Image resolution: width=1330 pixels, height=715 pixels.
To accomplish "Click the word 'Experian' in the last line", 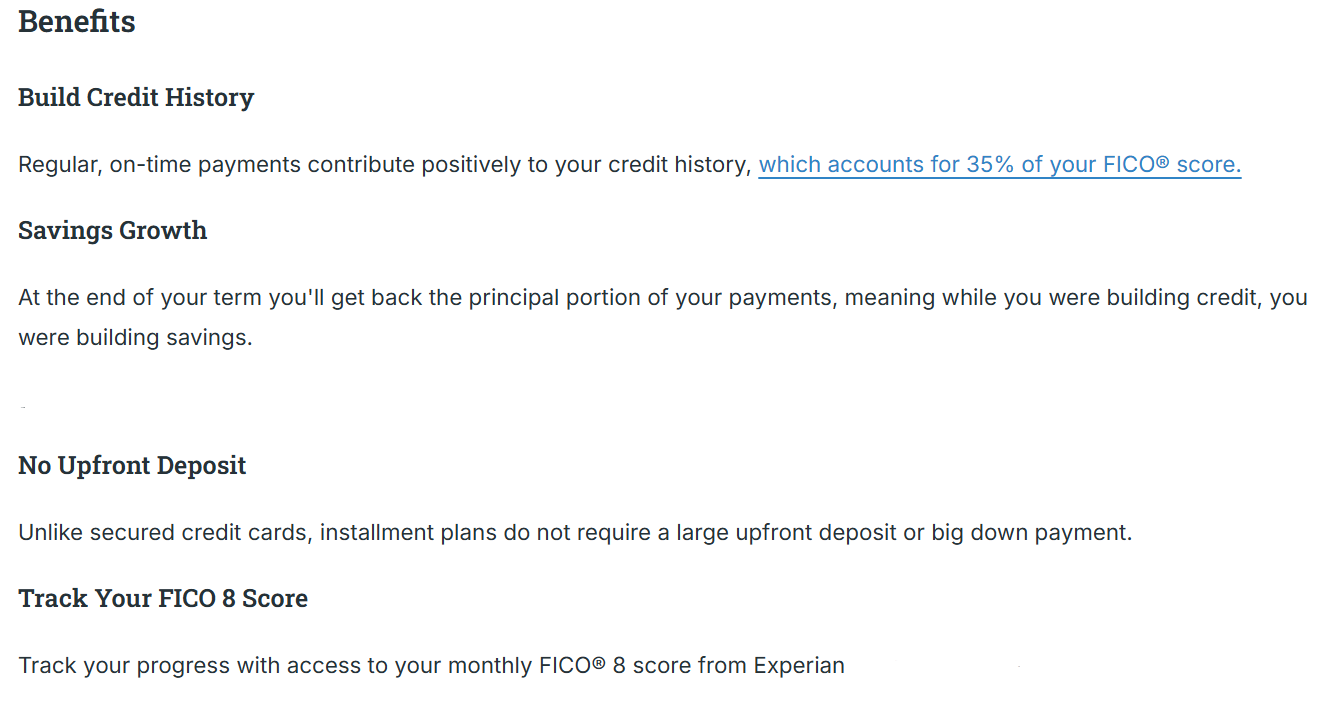I will pyautogui.click(x=799, y=665).
